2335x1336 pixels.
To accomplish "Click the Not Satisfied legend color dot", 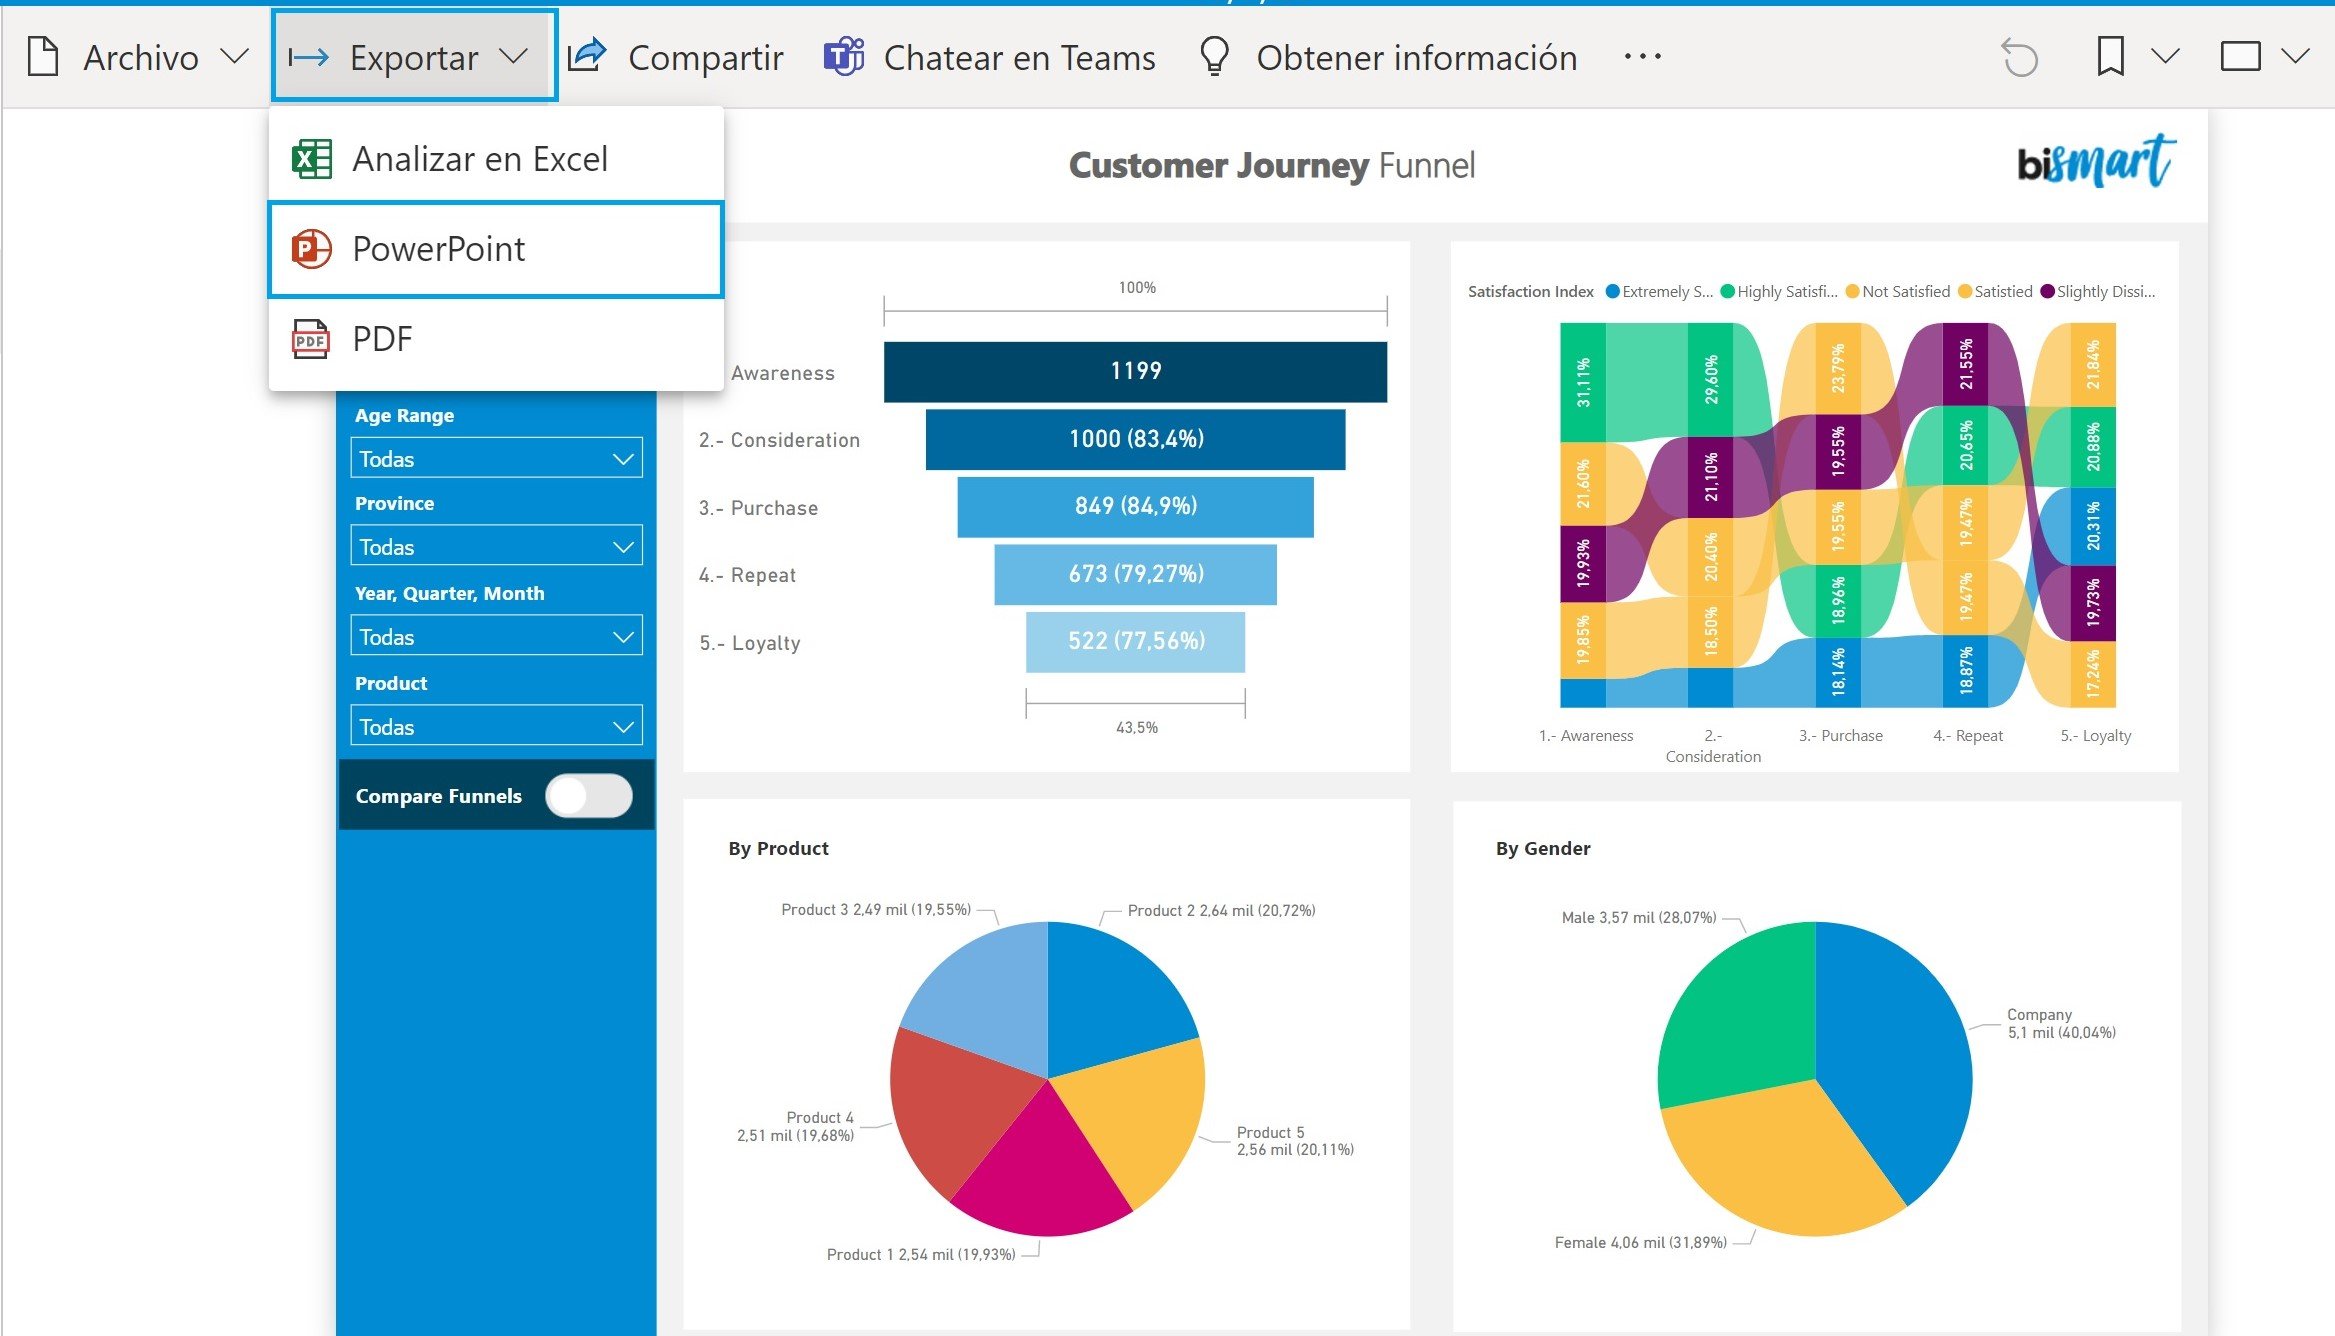I will 1853,291.
